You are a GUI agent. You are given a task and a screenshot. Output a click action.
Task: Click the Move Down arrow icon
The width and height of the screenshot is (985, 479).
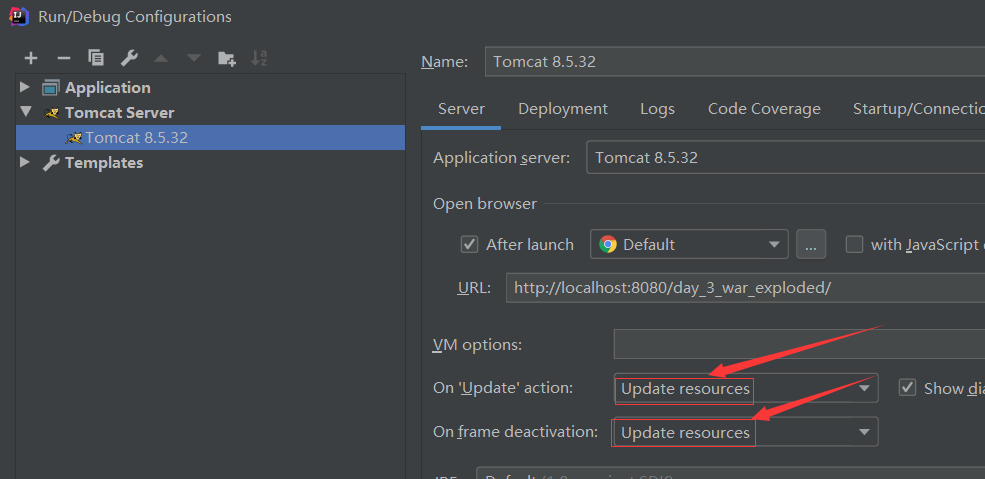[193, 58]
